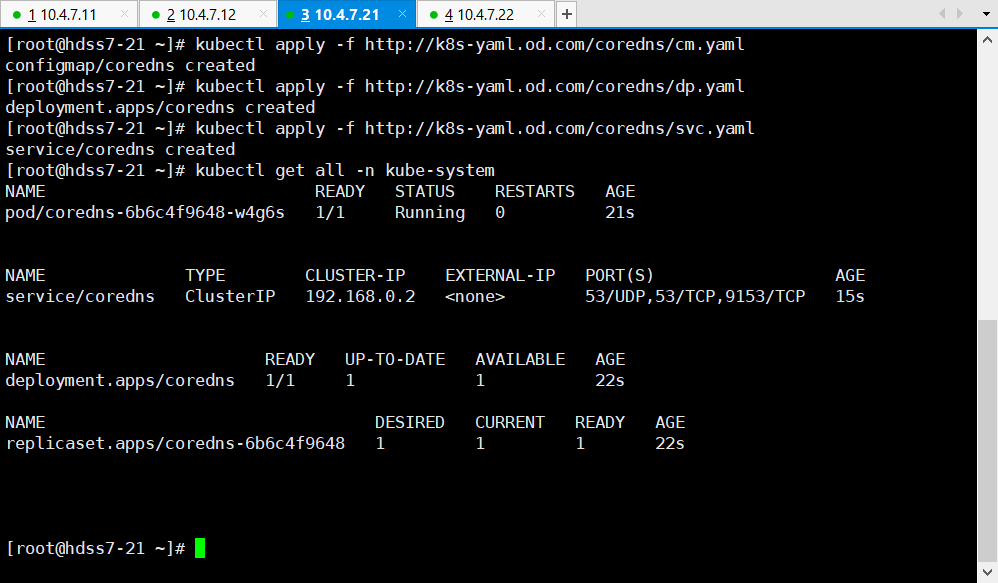Viewport: 998px width, 583px height.
Task: Close the 10.4.7.11 tab
Action: click(124, 14)
